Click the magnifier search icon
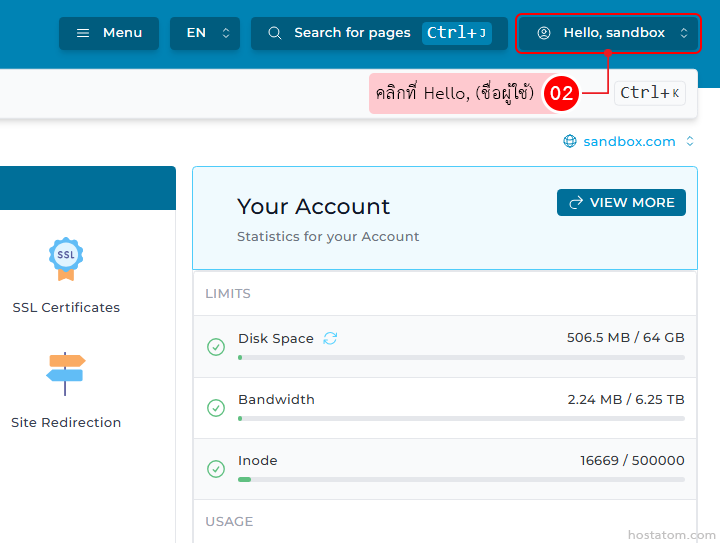 tap(275, 33)
